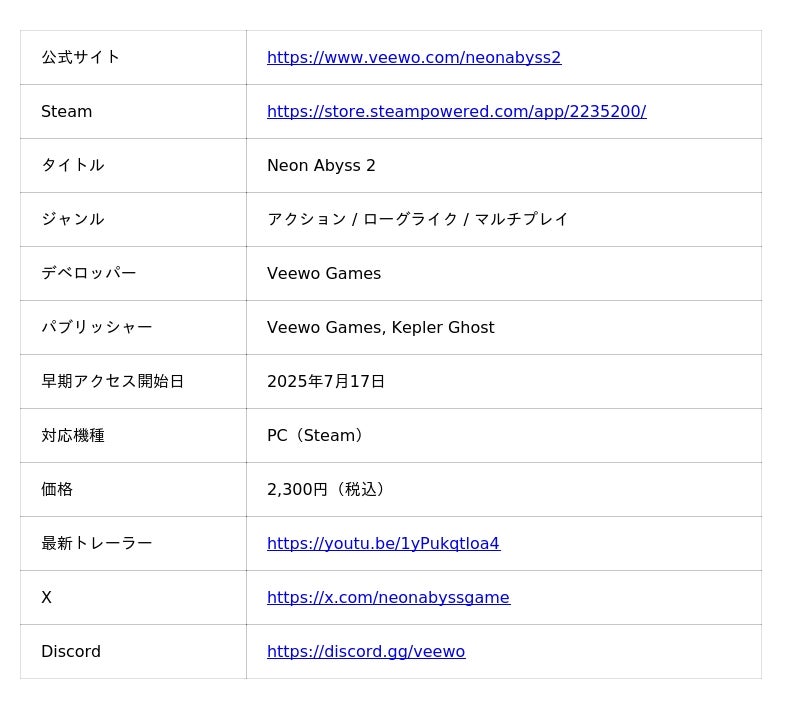The image size is (800, 709).
Task: Click the platform value PC（Steam）
Action: 317,436
